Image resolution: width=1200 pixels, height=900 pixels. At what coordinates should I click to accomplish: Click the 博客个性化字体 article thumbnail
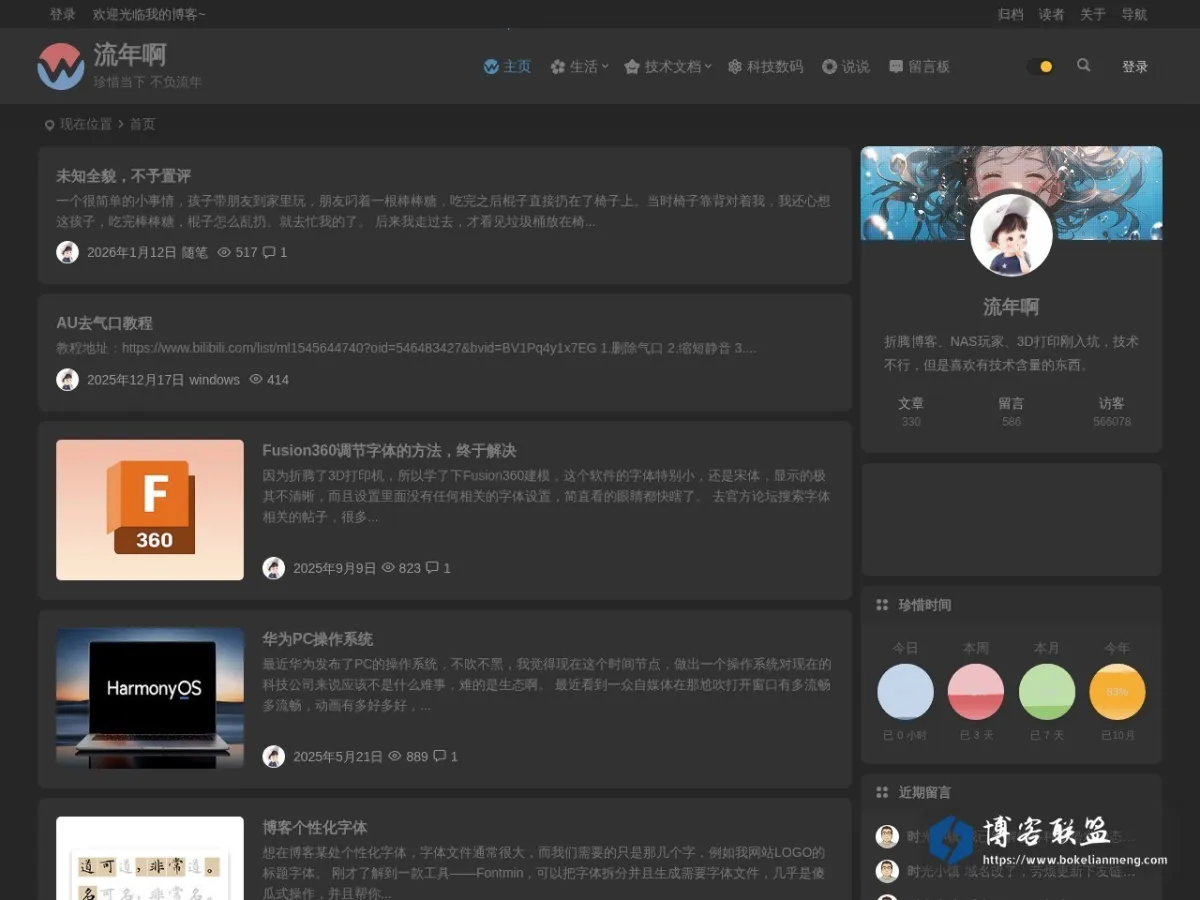tap(150, 858)
